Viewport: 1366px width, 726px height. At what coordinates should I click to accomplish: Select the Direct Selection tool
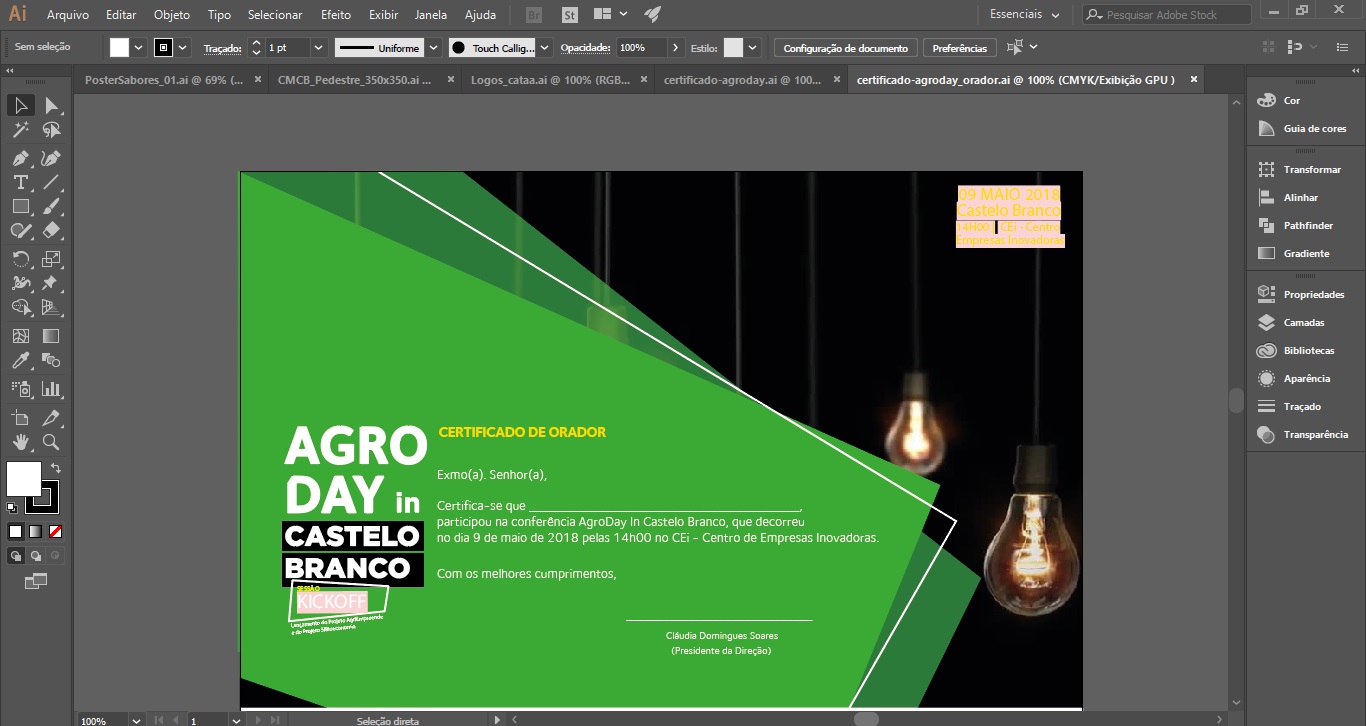point(51,105)
